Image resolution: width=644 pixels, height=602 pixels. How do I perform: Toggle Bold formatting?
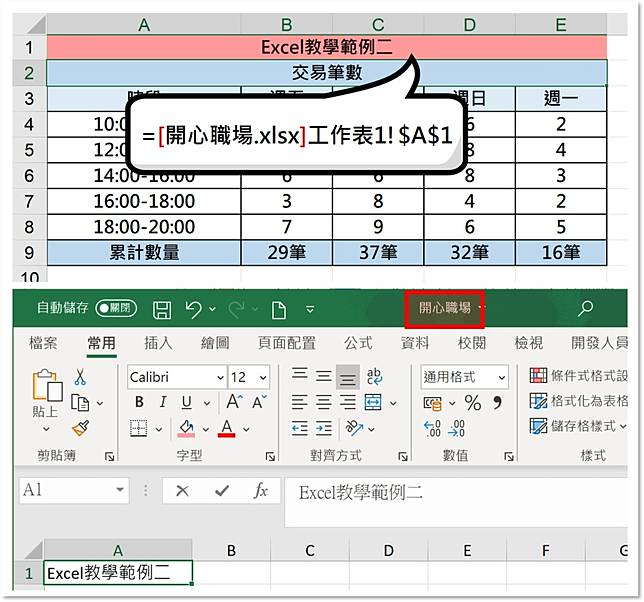tap(137, 403)
